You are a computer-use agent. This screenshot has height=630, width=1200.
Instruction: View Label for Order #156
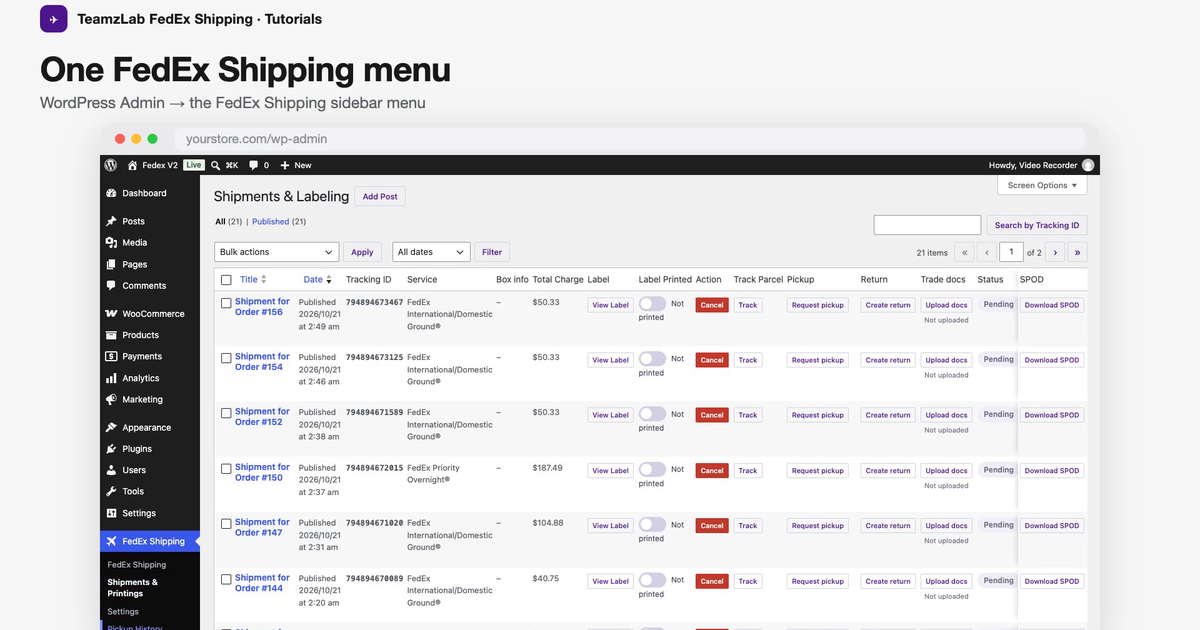[x=610, y=305]
